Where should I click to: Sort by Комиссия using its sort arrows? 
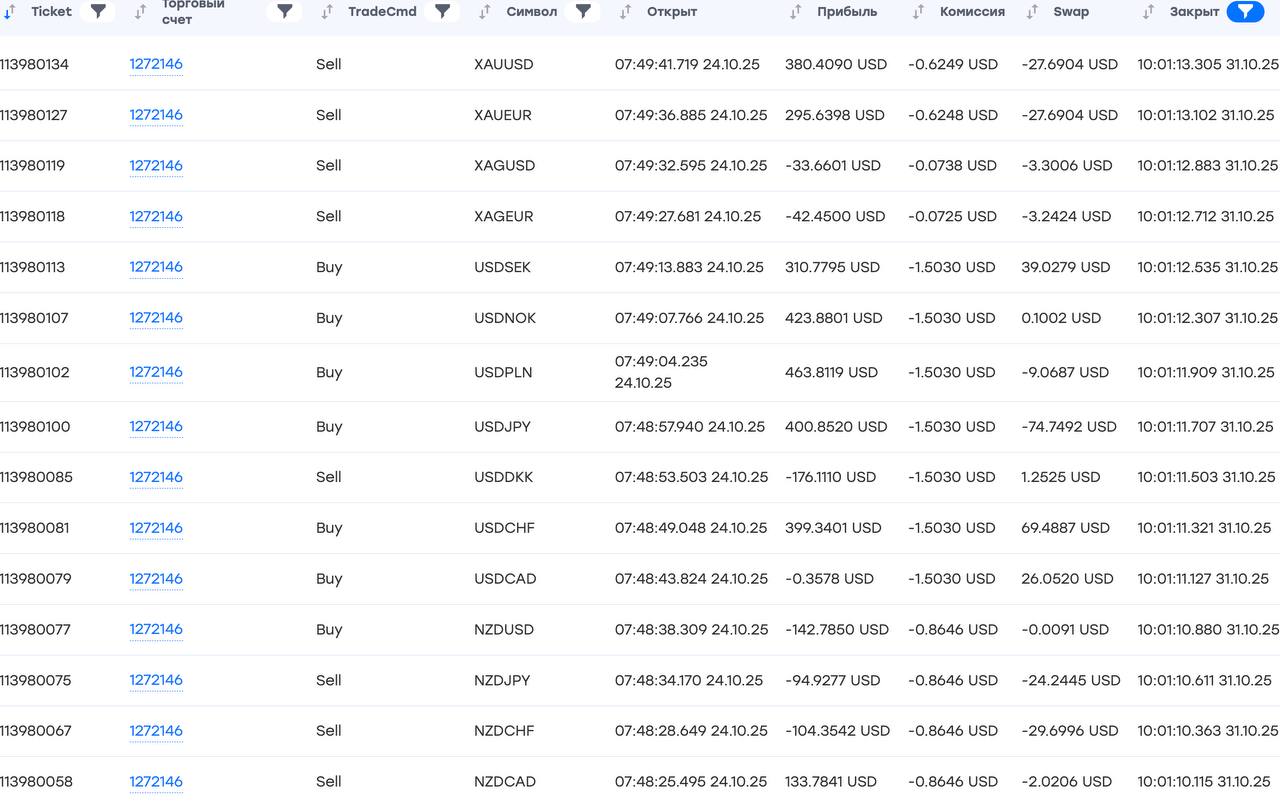pyautogui.click(x=919, y=12)
